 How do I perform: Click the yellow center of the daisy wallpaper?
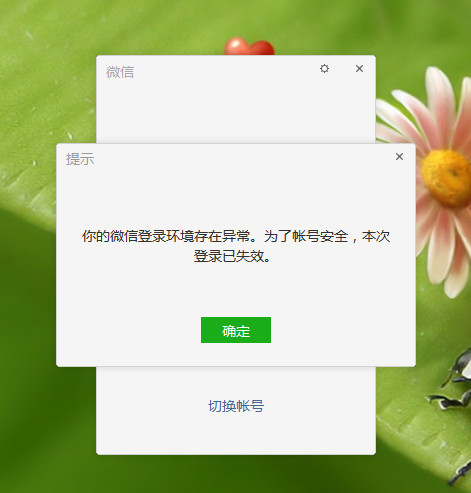(447, 177)
